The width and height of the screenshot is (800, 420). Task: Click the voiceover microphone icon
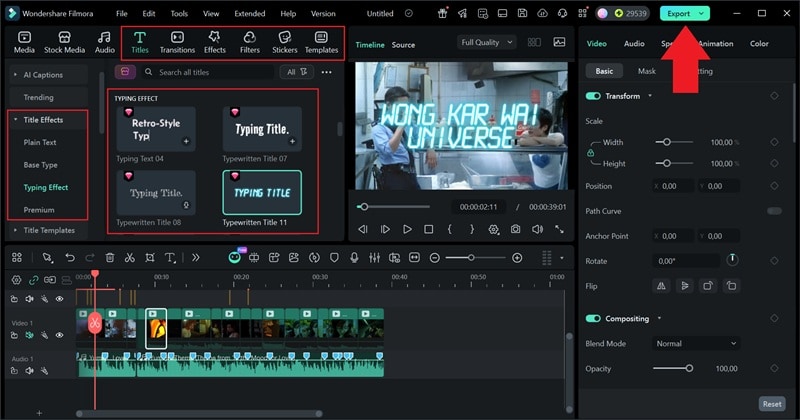click(x=354, y=258)
